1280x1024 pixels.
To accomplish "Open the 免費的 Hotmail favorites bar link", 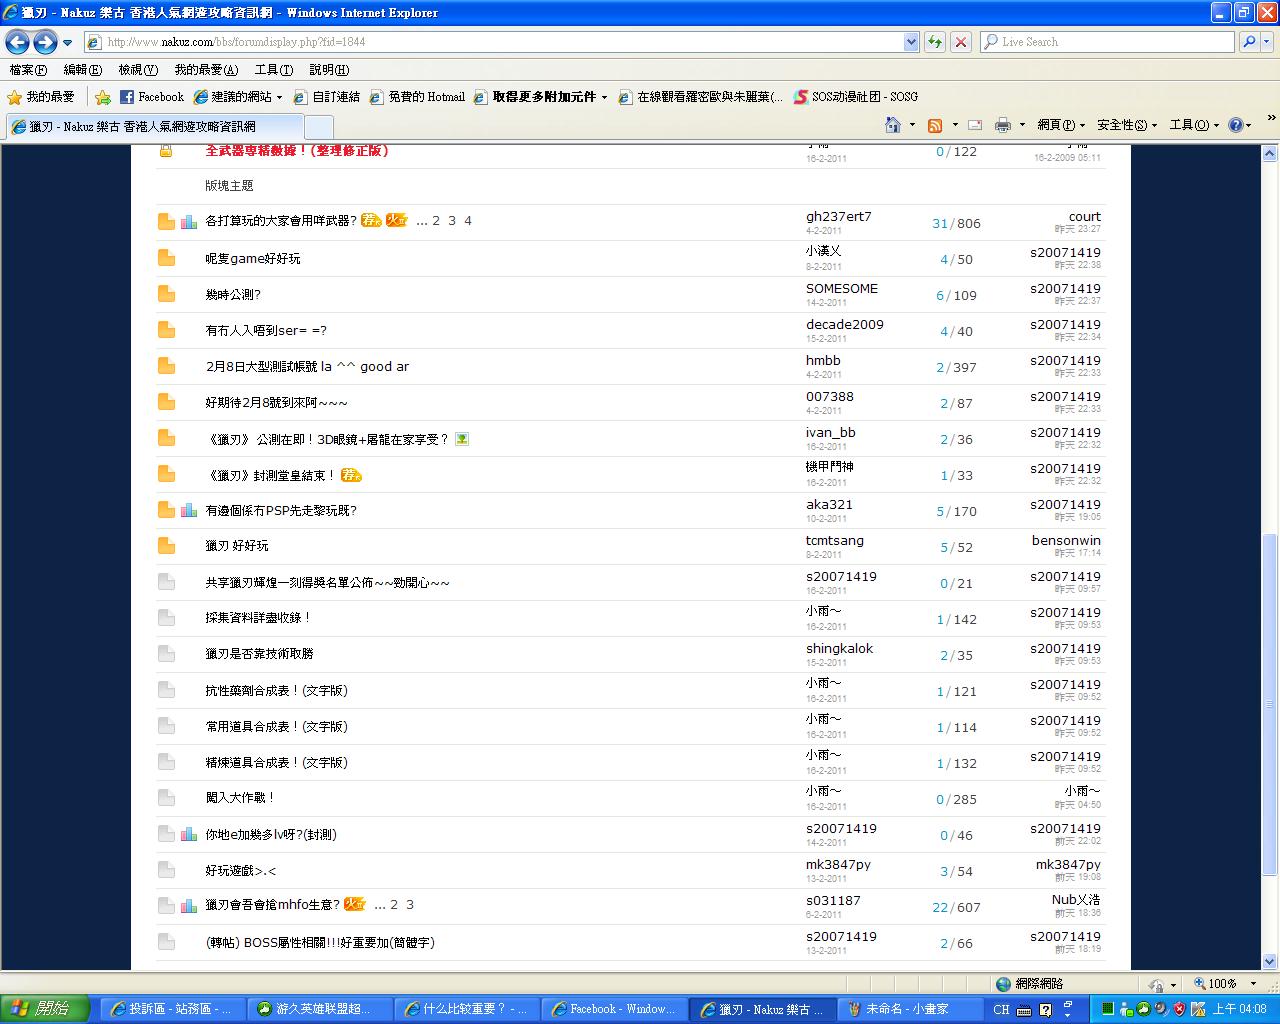I will pyautogui.click(x=417, y=97).
